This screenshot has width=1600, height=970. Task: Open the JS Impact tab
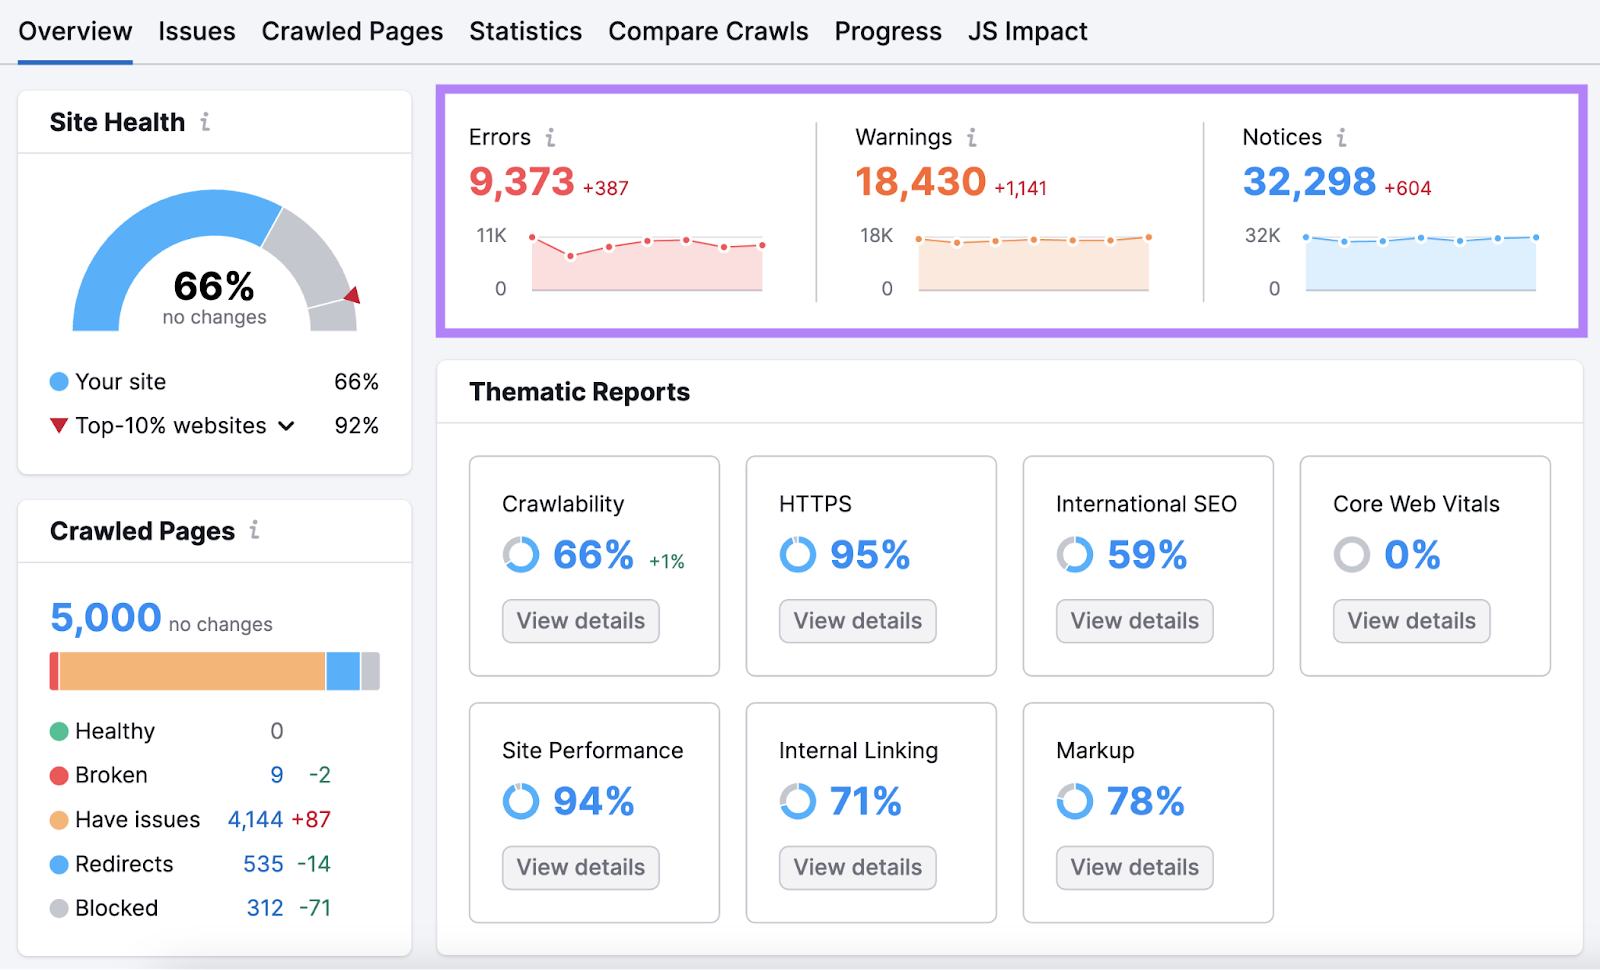[x=1027, y=32]
